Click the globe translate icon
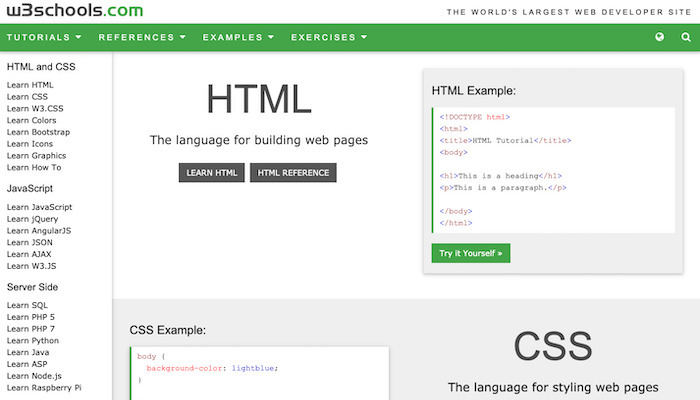Screen dimensions: 700x400 pyautogui.click(x=659, y=37)
